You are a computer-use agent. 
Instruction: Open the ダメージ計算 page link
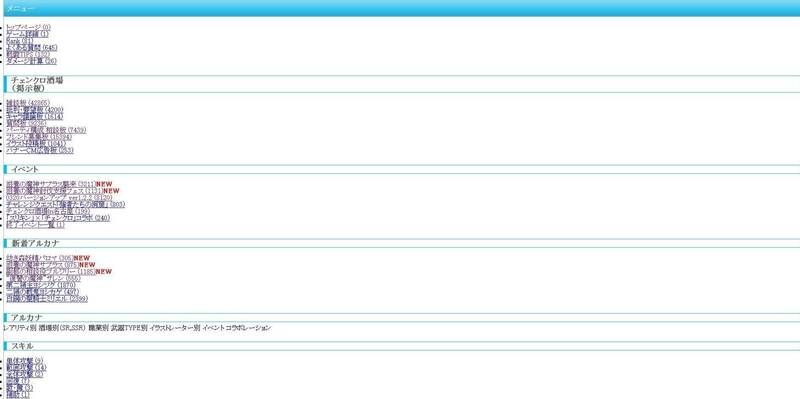click(x=32, y=61)
